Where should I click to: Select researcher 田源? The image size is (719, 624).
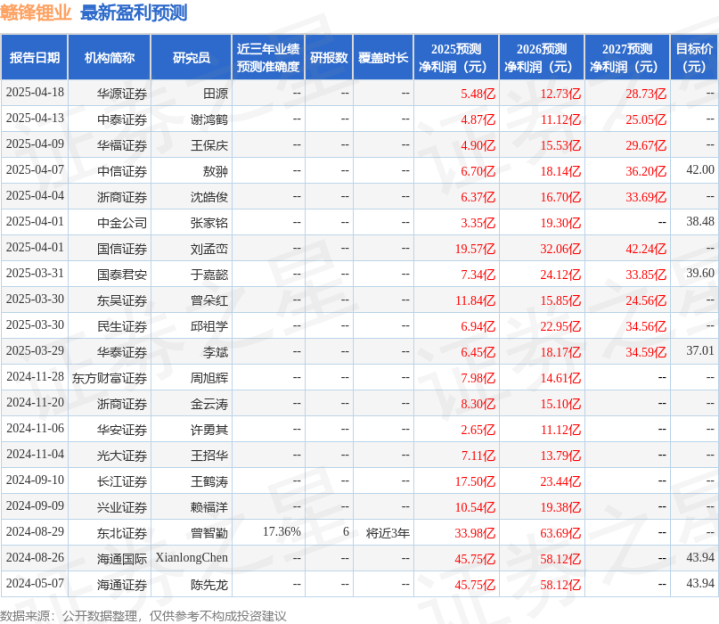click(x=215, y=94)
